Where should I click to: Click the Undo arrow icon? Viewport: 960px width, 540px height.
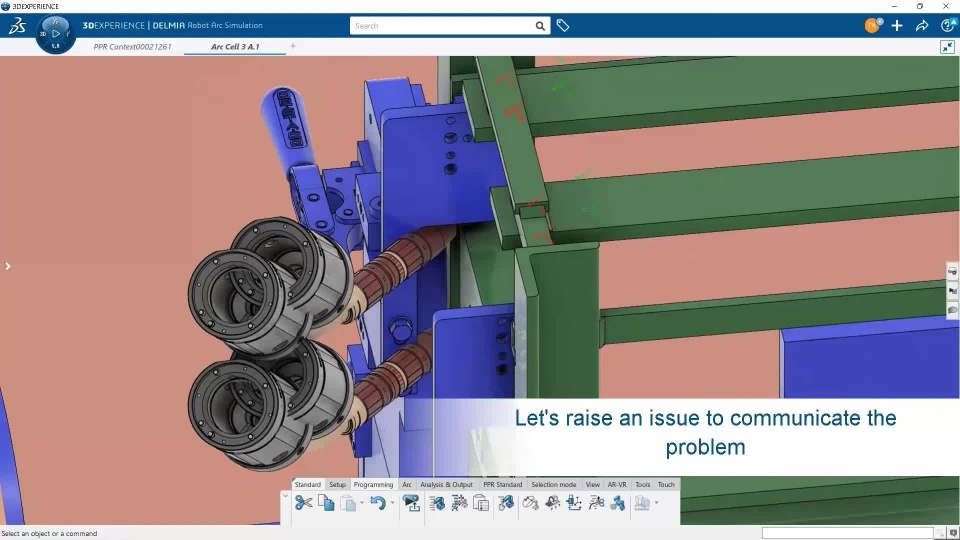[378, 503]
